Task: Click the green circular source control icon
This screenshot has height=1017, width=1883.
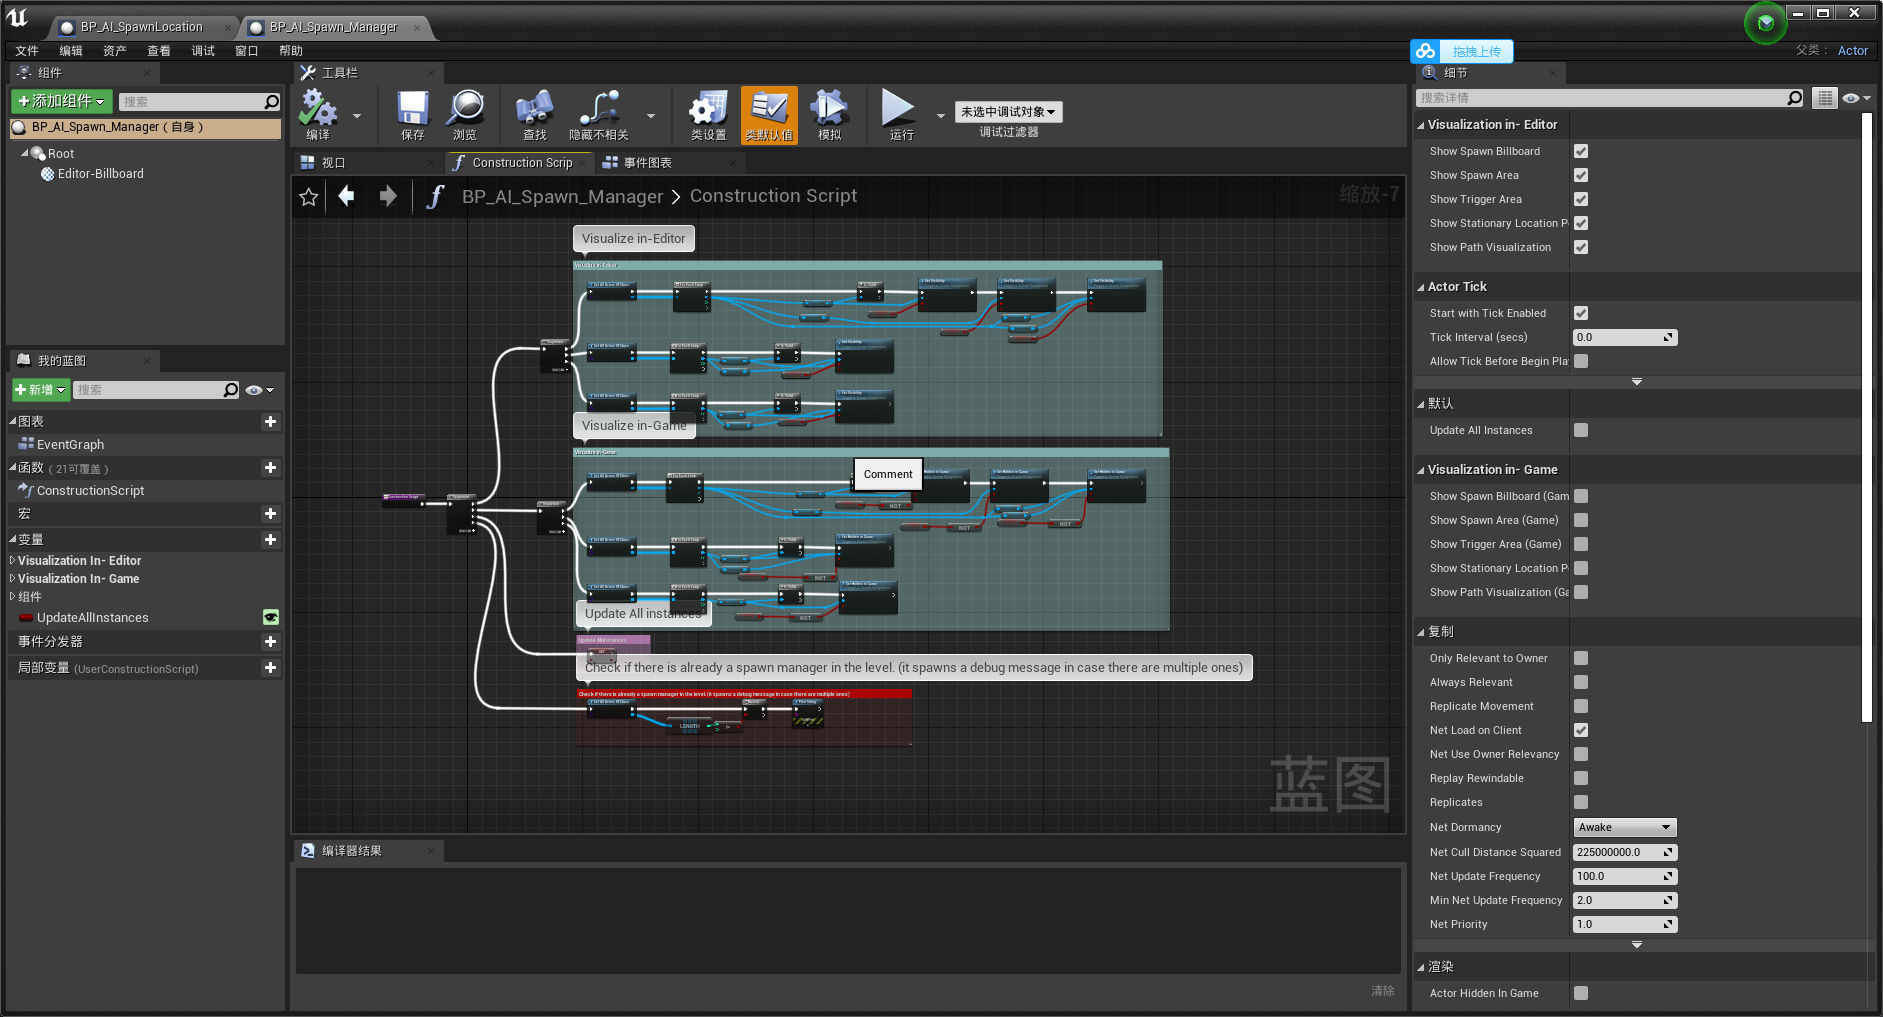Action: pyautogui.click(x=1766, y=23)
